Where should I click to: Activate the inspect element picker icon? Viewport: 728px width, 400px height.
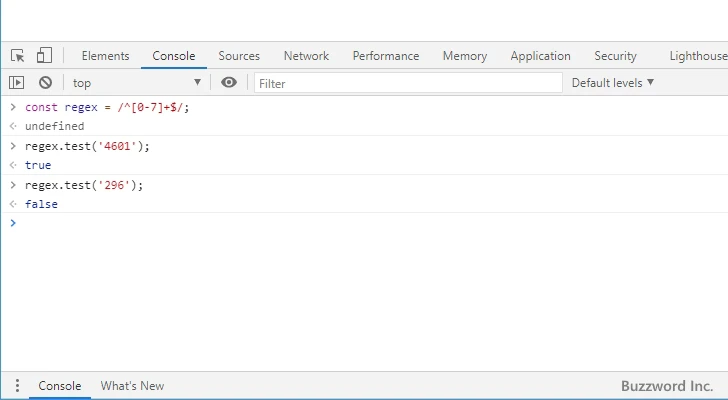coord(18,56)
